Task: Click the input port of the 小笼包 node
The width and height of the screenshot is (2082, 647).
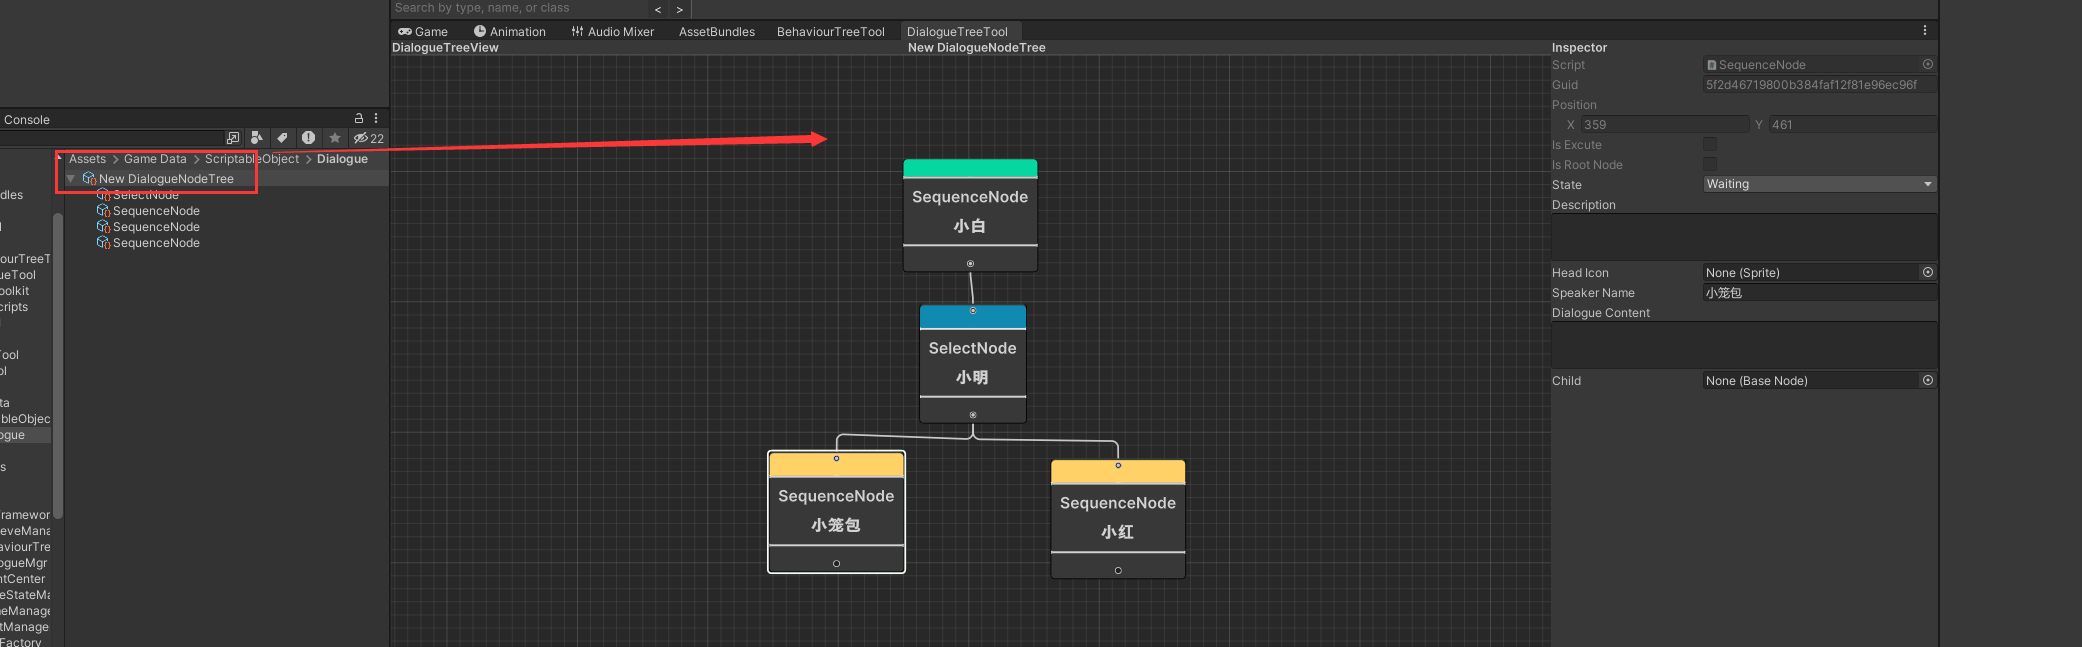Action: (x=836, y=459)
